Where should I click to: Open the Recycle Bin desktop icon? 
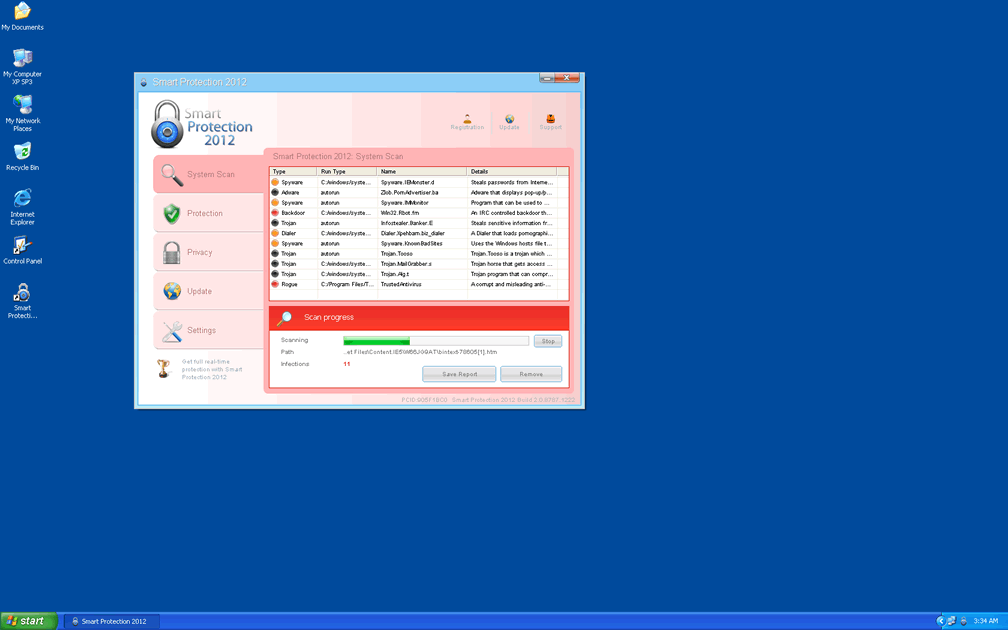(22, 152)
